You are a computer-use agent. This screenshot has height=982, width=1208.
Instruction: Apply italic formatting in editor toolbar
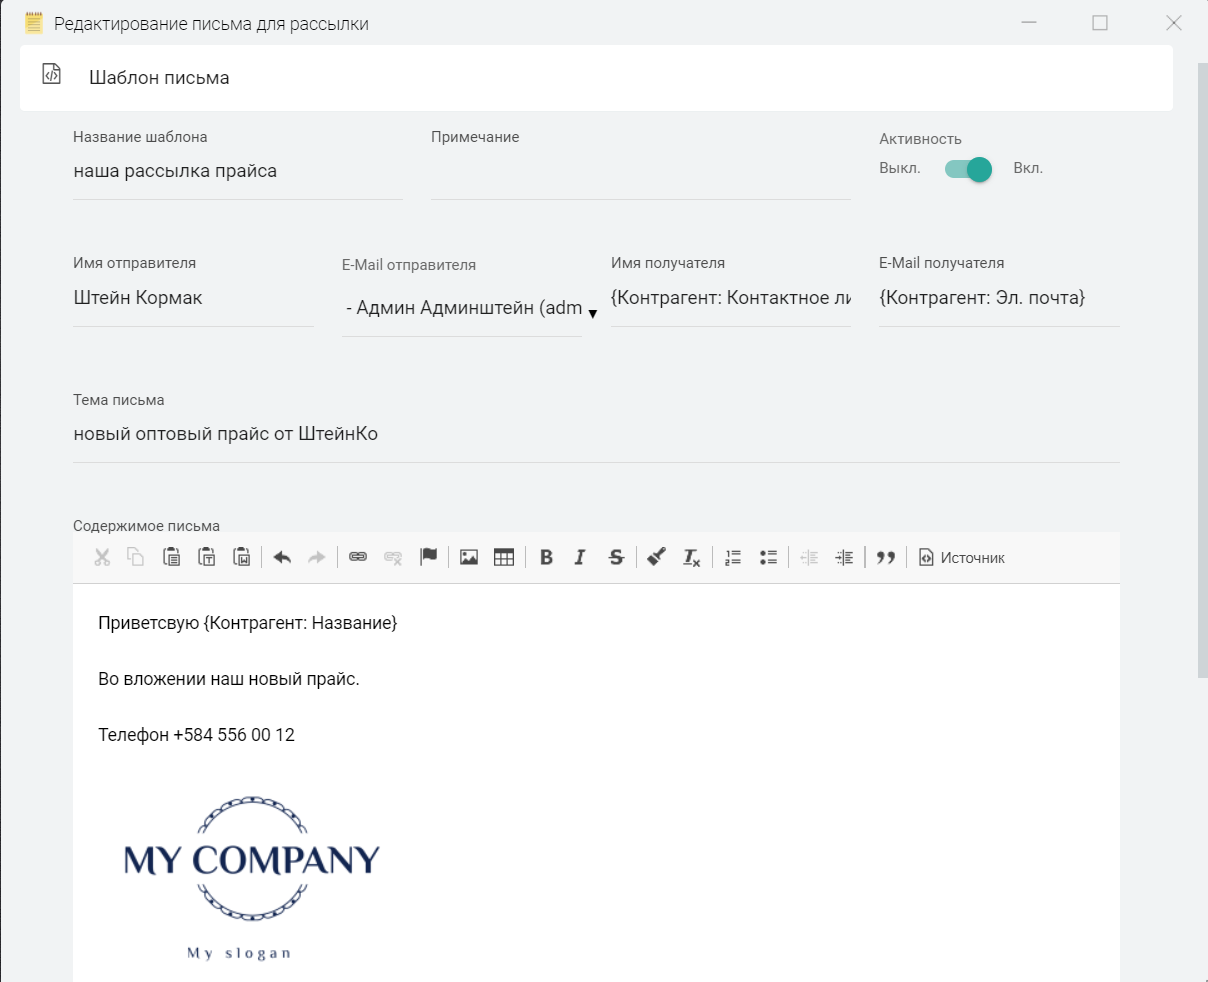click(580, 558)
